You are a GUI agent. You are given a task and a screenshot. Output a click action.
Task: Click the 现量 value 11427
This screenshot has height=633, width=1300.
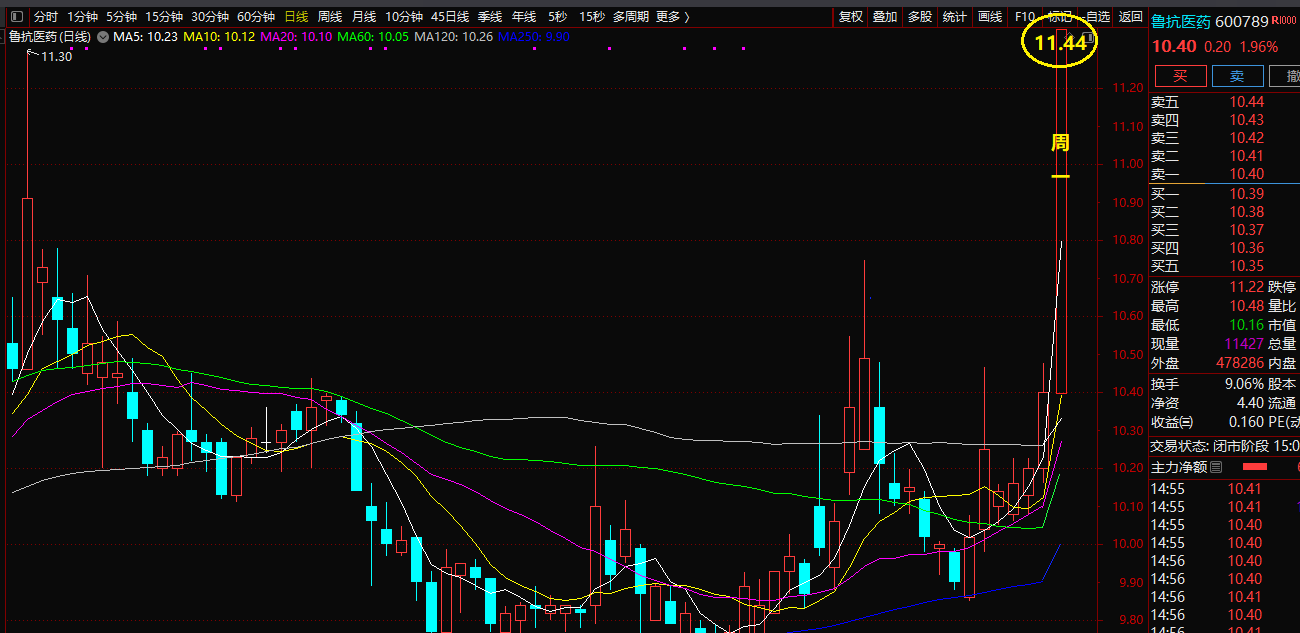[x=1243, y=344]
